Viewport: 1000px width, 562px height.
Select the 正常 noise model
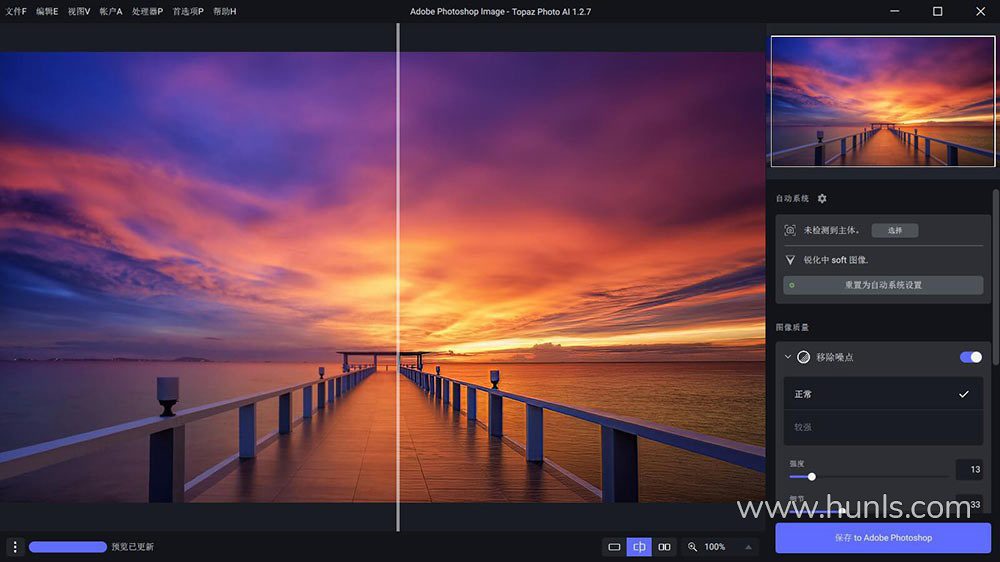[x=883, y=394]
